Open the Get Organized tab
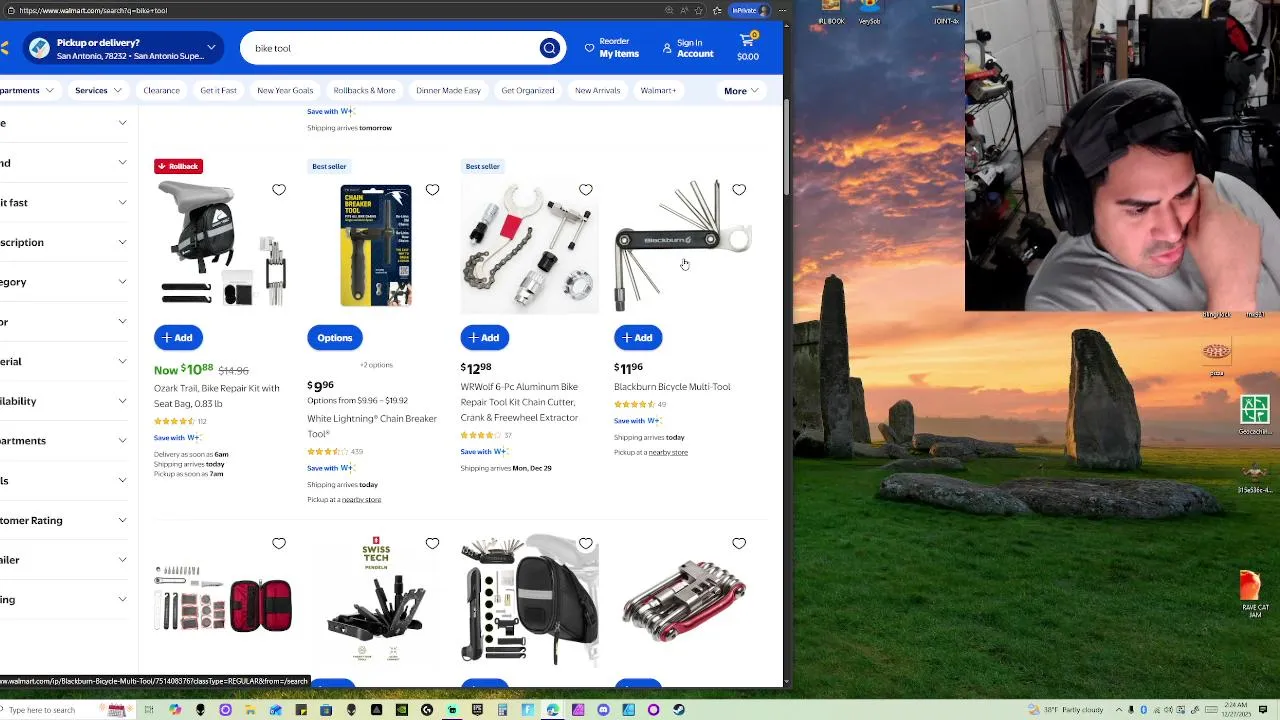Screen dimensions: 1280x720 tap(528, 90)
